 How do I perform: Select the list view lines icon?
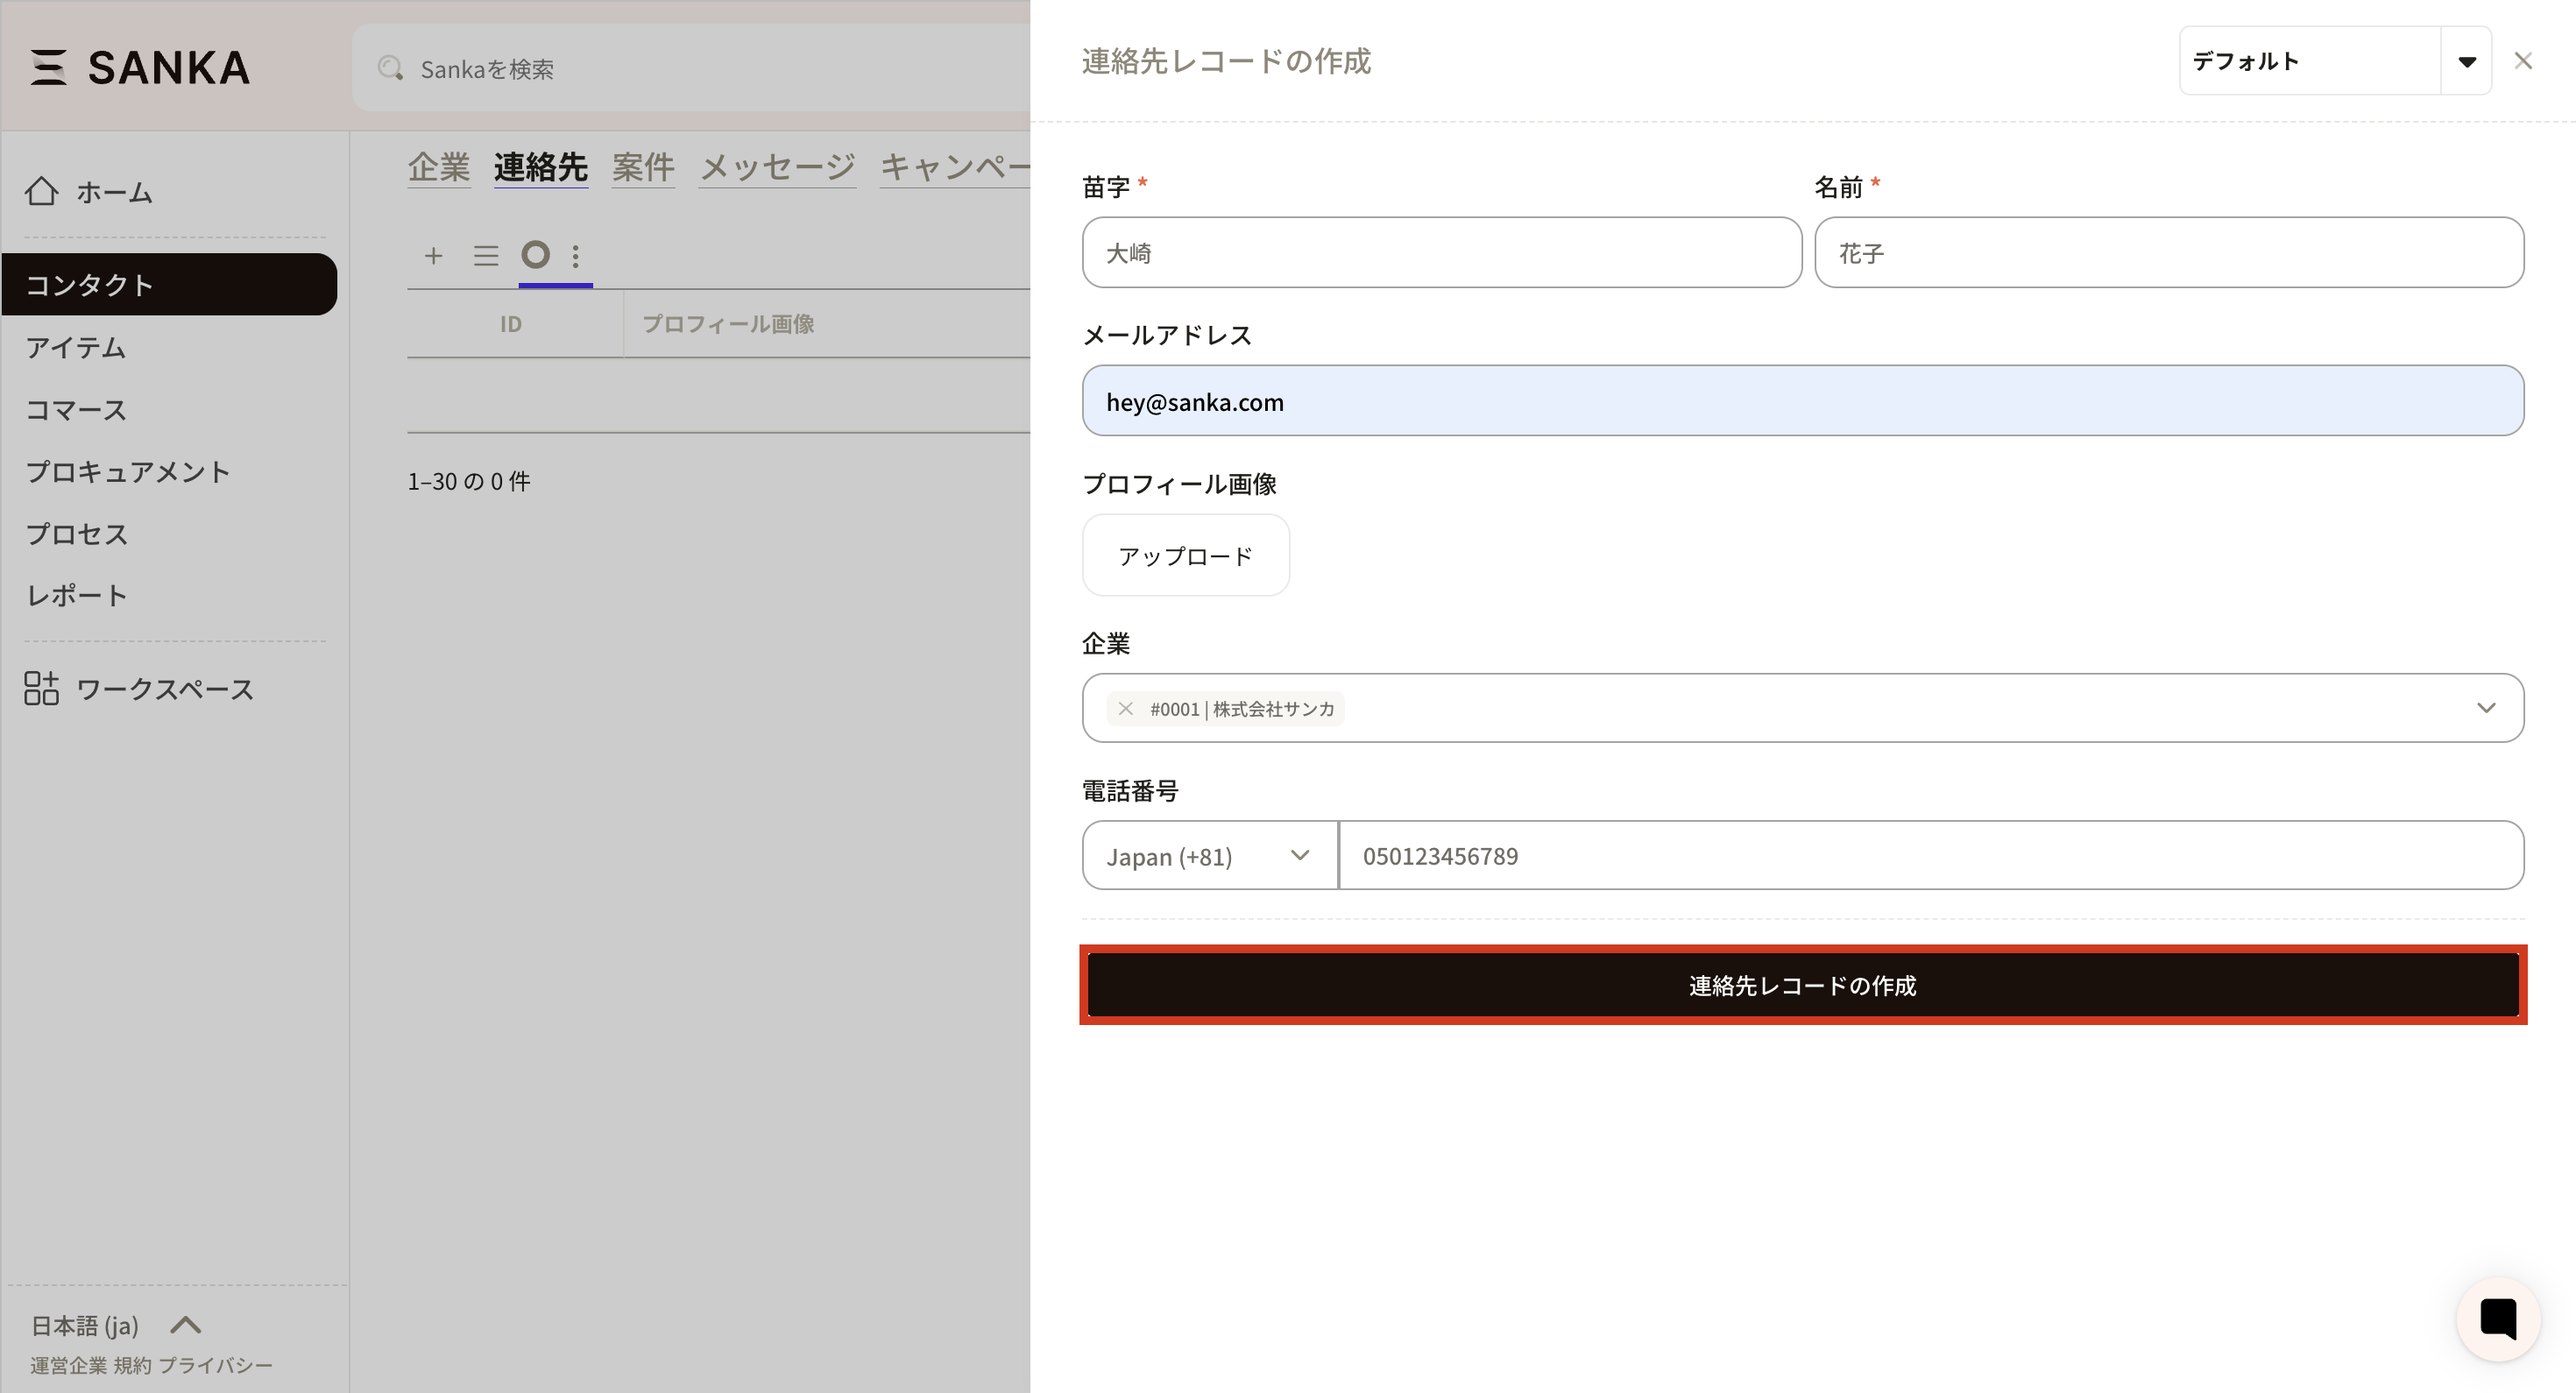point(486,256)
